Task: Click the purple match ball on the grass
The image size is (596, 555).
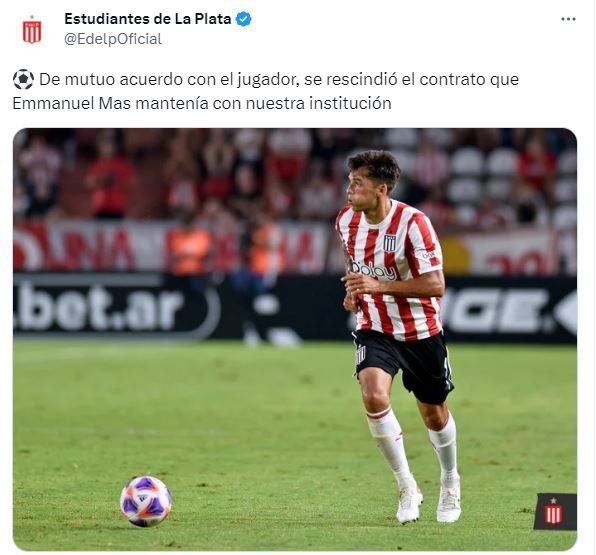Action: tap(146, 501)
